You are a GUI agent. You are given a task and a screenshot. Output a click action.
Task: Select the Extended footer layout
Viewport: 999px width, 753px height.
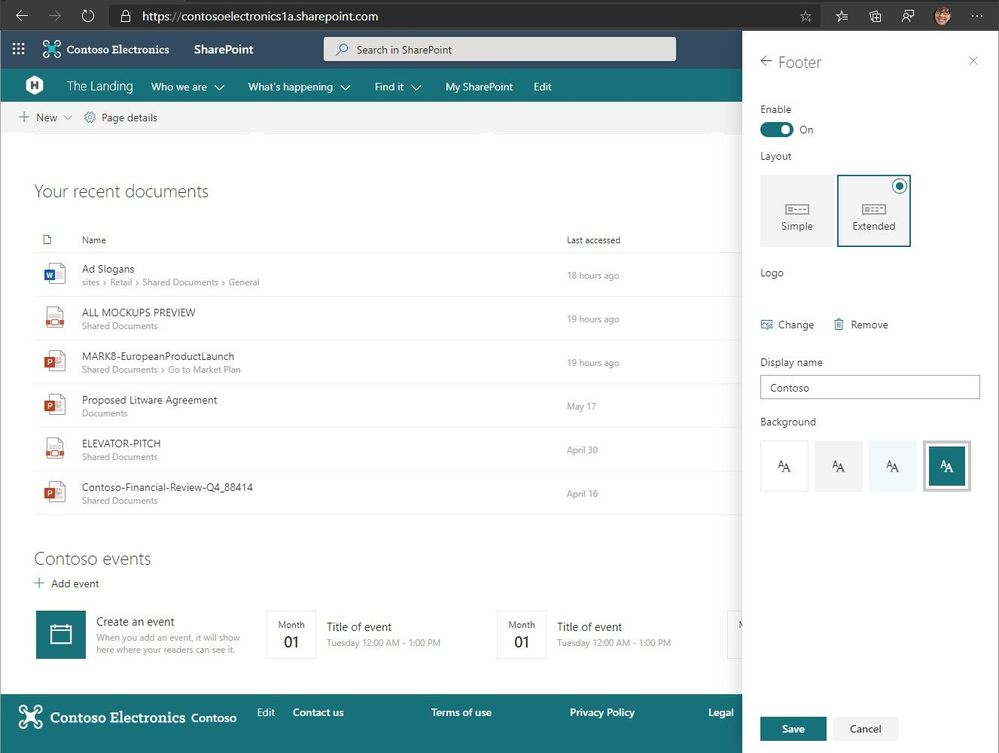(x=873, y=211)
